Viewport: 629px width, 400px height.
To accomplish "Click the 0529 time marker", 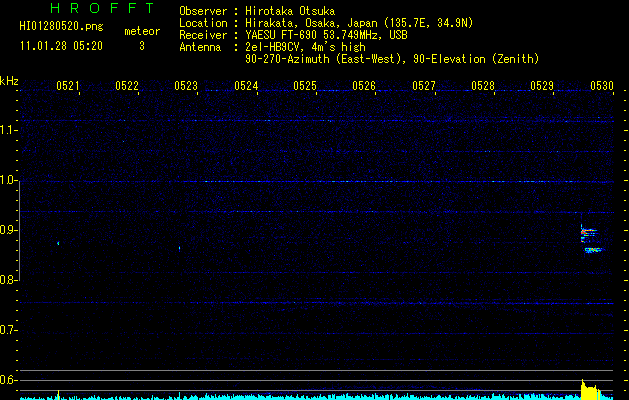I will coord(542,86).
